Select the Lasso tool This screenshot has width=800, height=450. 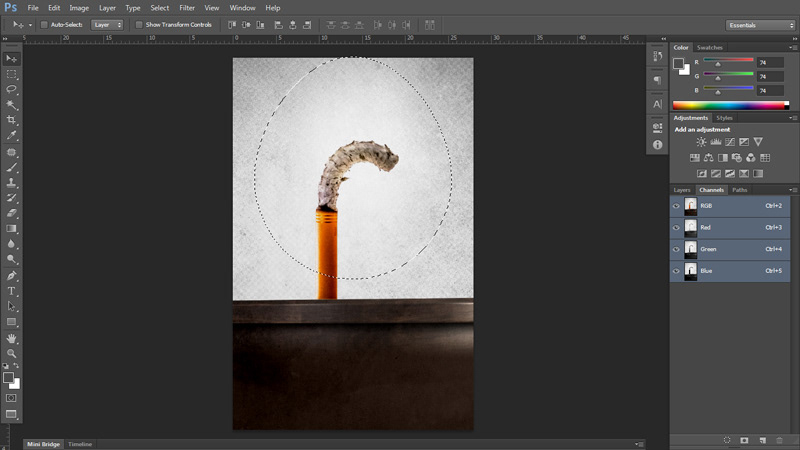coord(12,89)
